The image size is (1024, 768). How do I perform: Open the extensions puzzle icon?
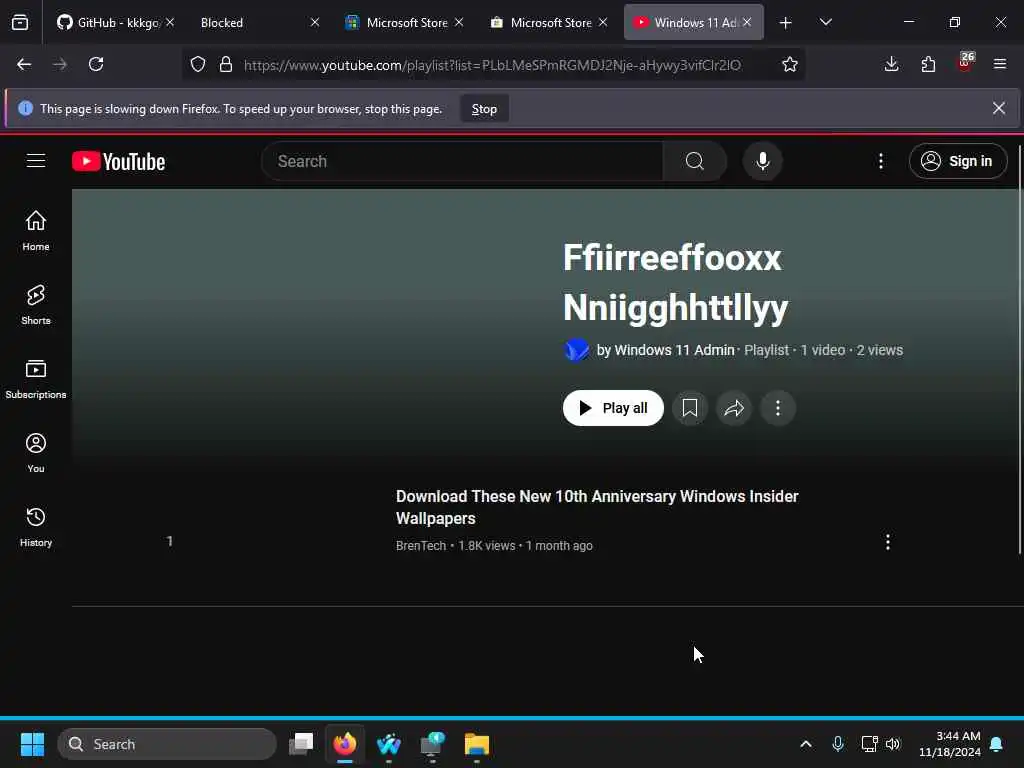point(928,64)
